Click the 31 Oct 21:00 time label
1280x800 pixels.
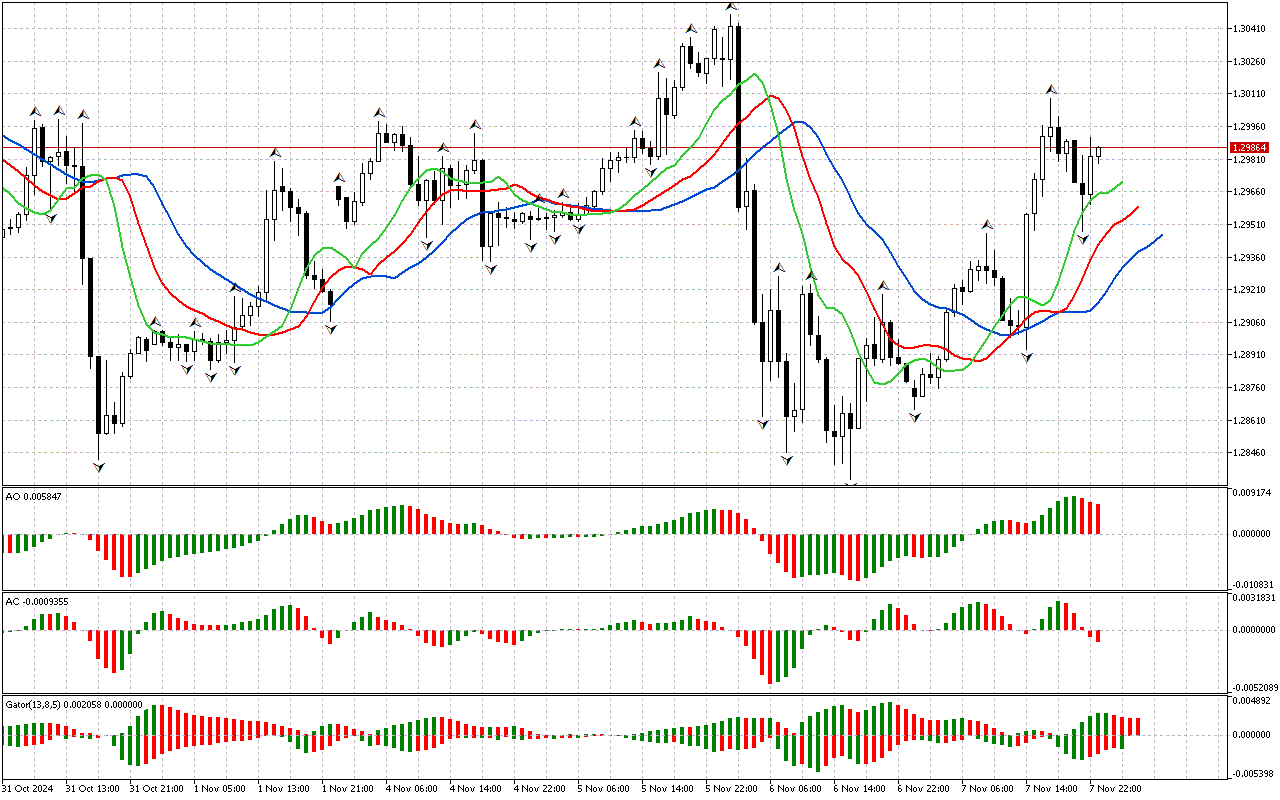pyautogui.click(x=157, y=789)
